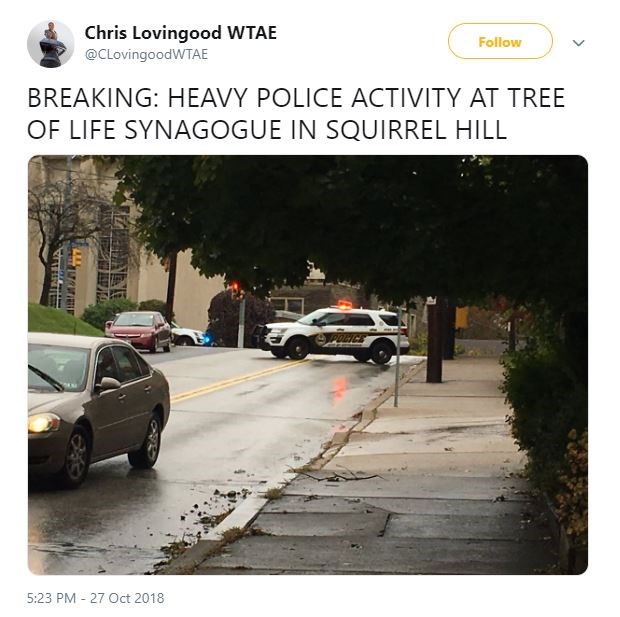
Task: Open the @CLovingoodWTAE handle link
Action: [x=146, y=54]
